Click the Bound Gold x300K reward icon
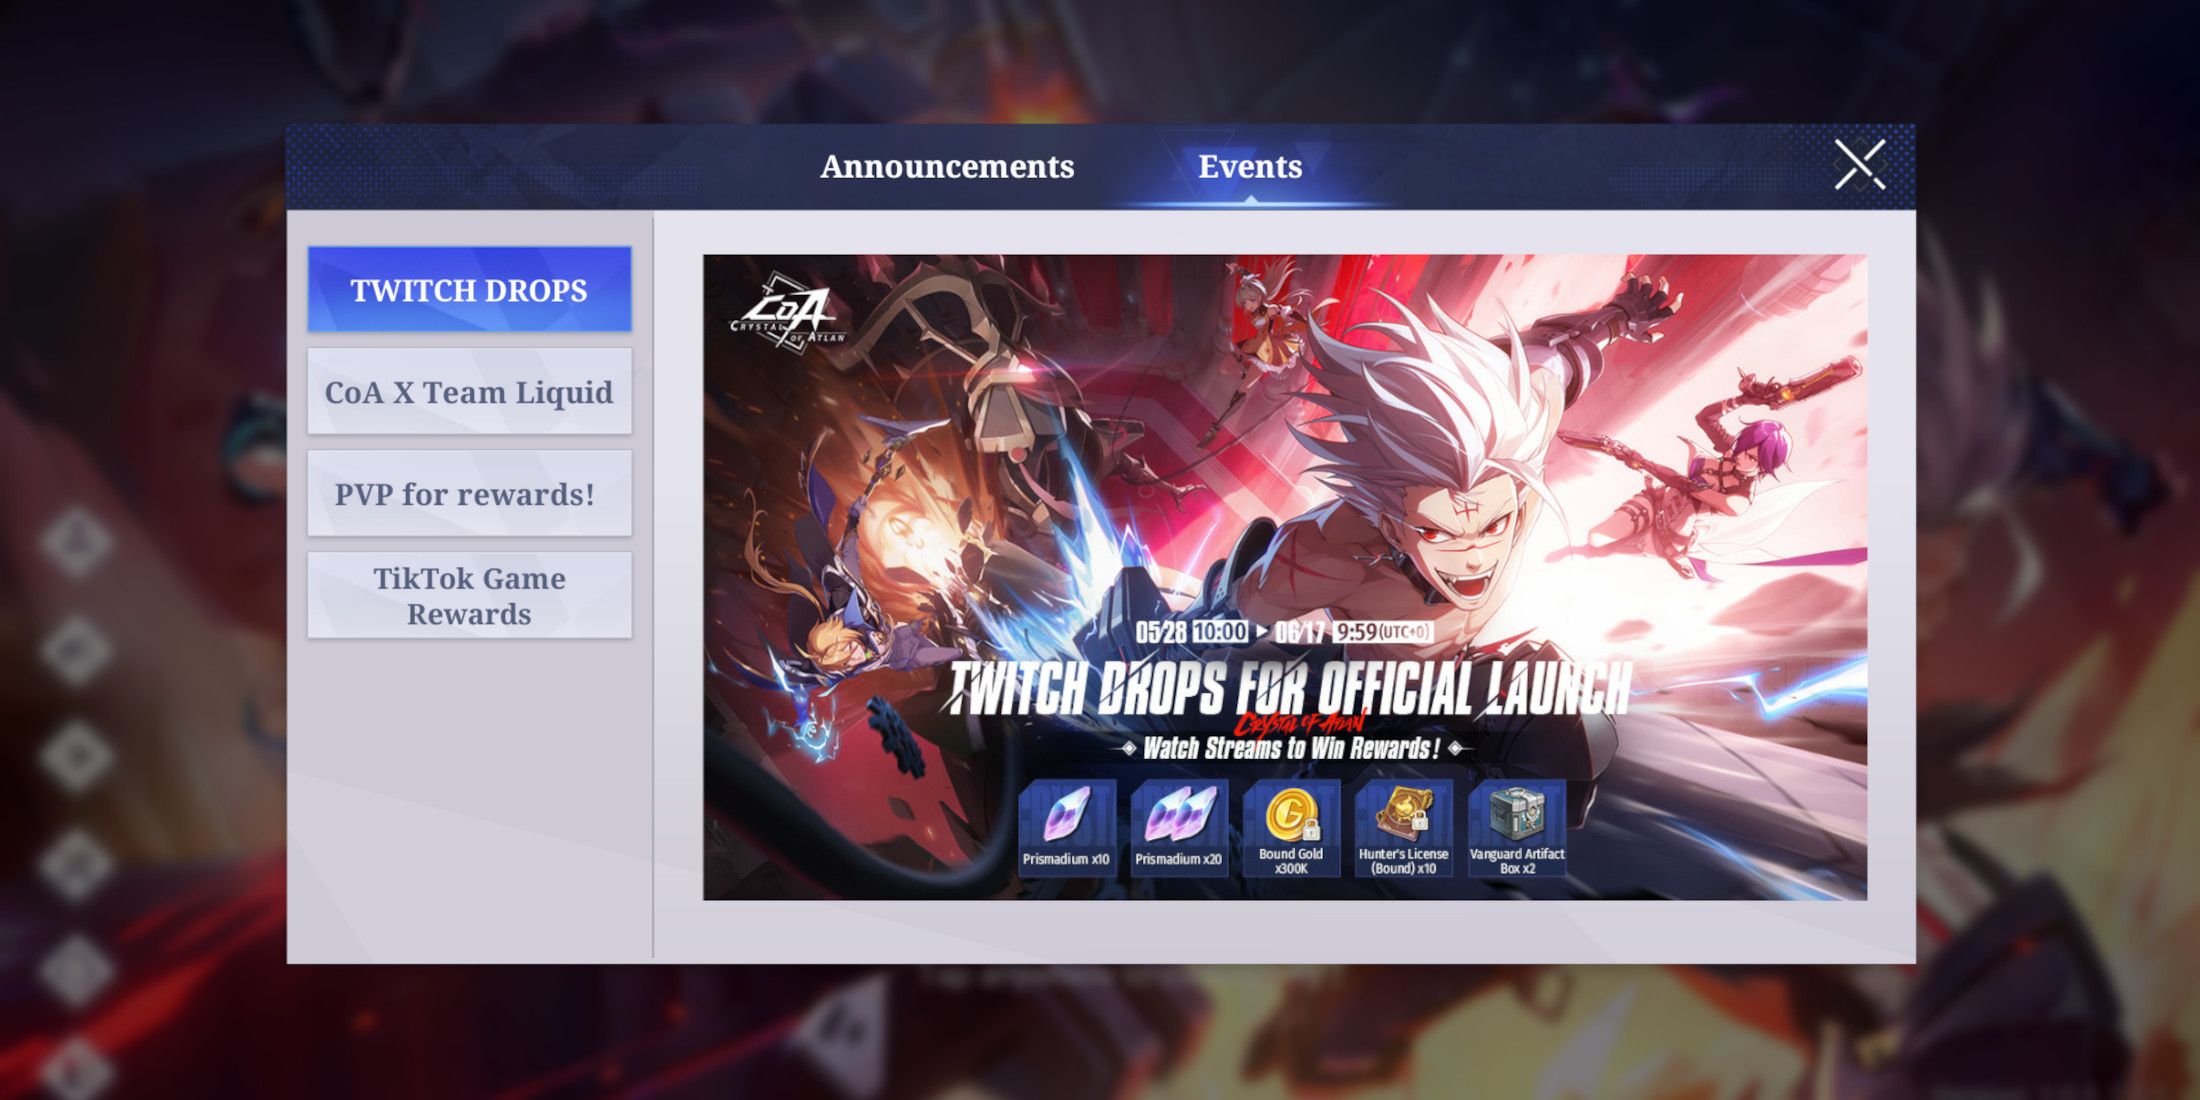The width and height of the screenshot is (2200, 1100). click(1291, 827)
